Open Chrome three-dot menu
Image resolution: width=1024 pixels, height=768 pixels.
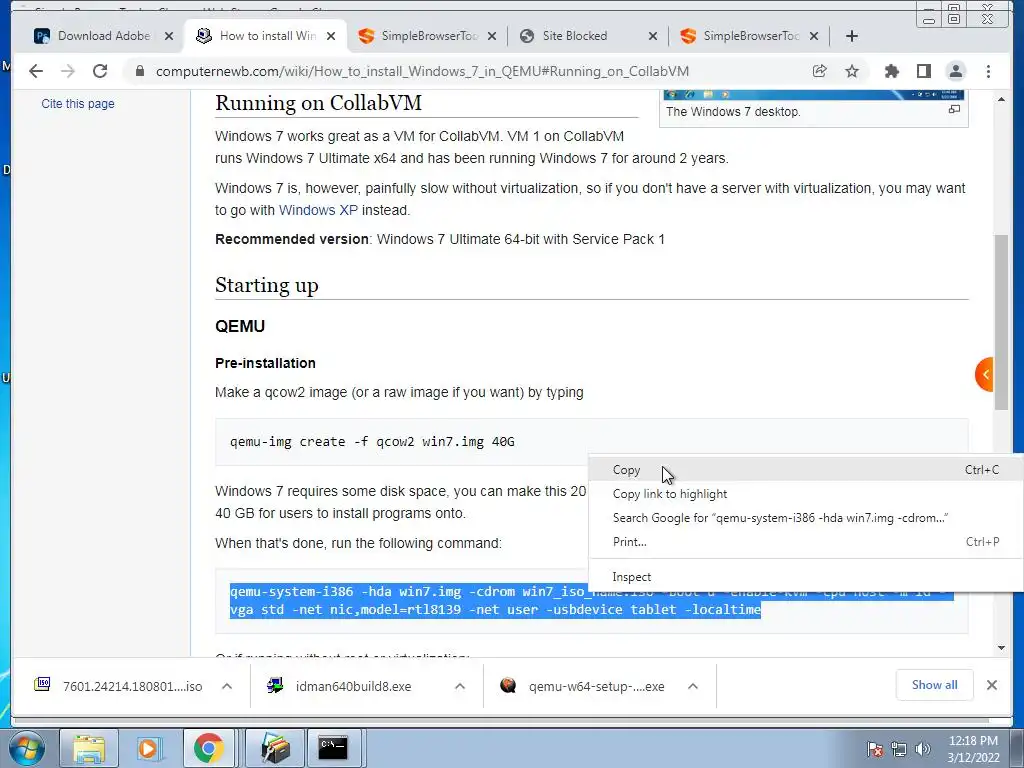coord(988,71)
